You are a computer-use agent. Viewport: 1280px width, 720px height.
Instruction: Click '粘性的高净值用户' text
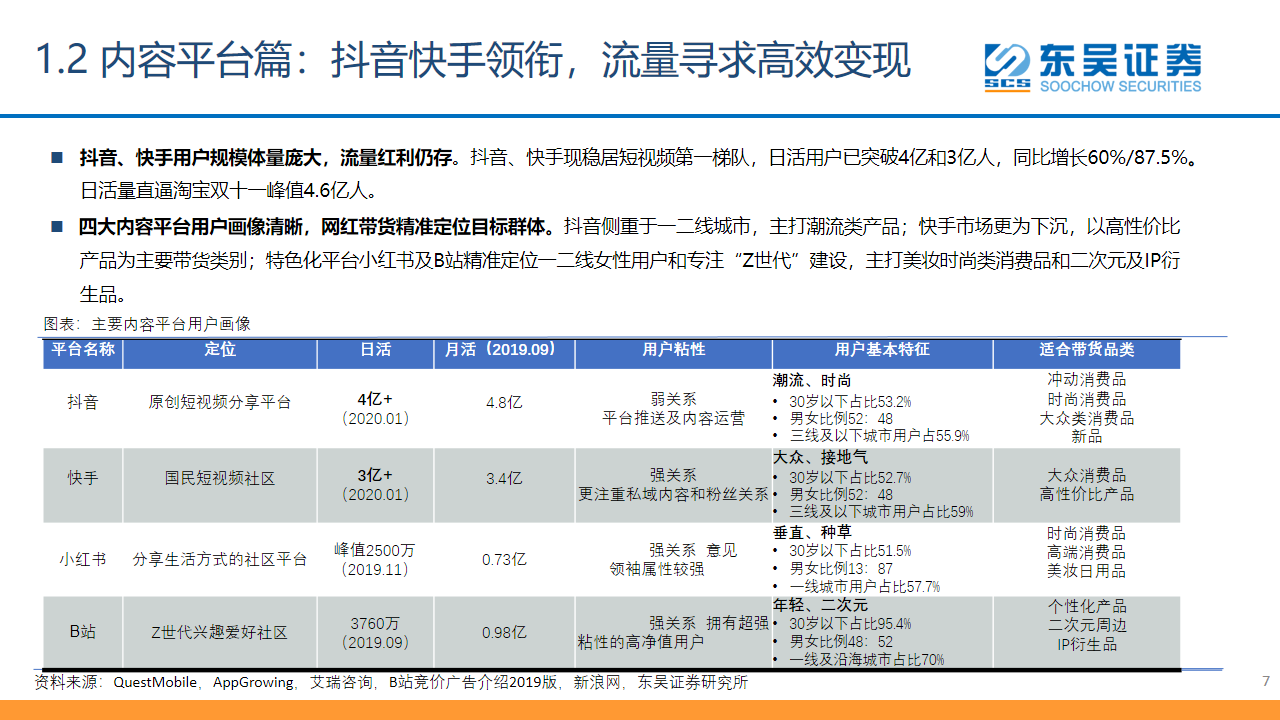(641, 641)
